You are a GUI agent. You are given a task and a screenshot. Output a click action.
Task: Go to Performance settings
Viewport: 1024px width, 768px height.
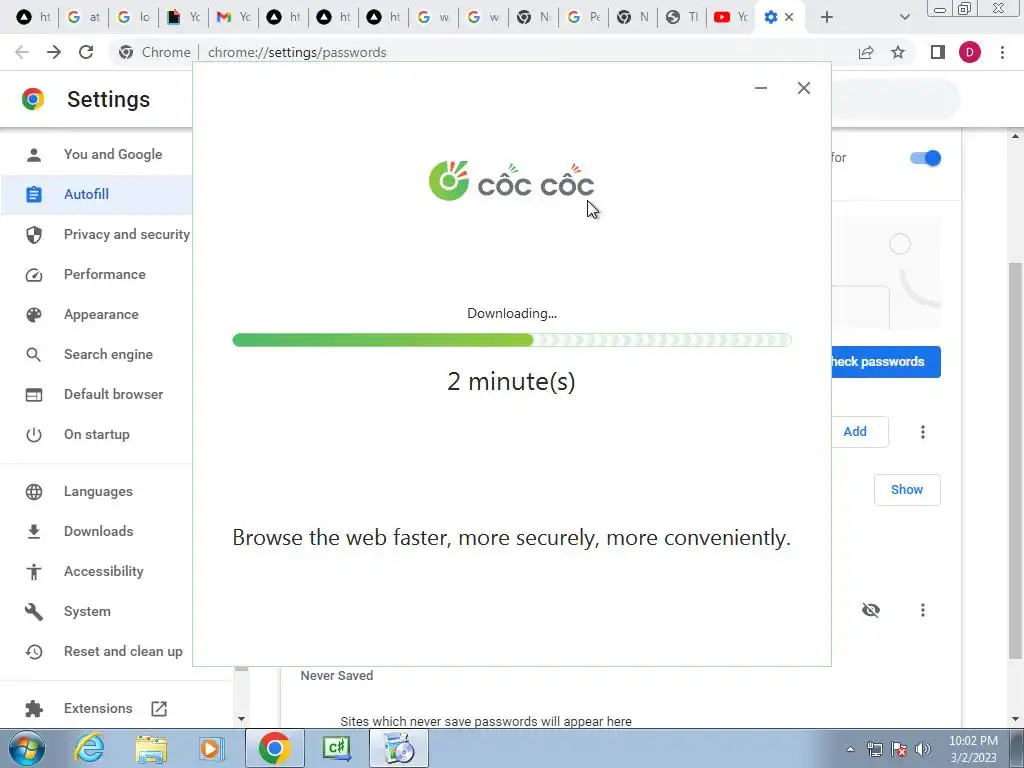point(104,274)
